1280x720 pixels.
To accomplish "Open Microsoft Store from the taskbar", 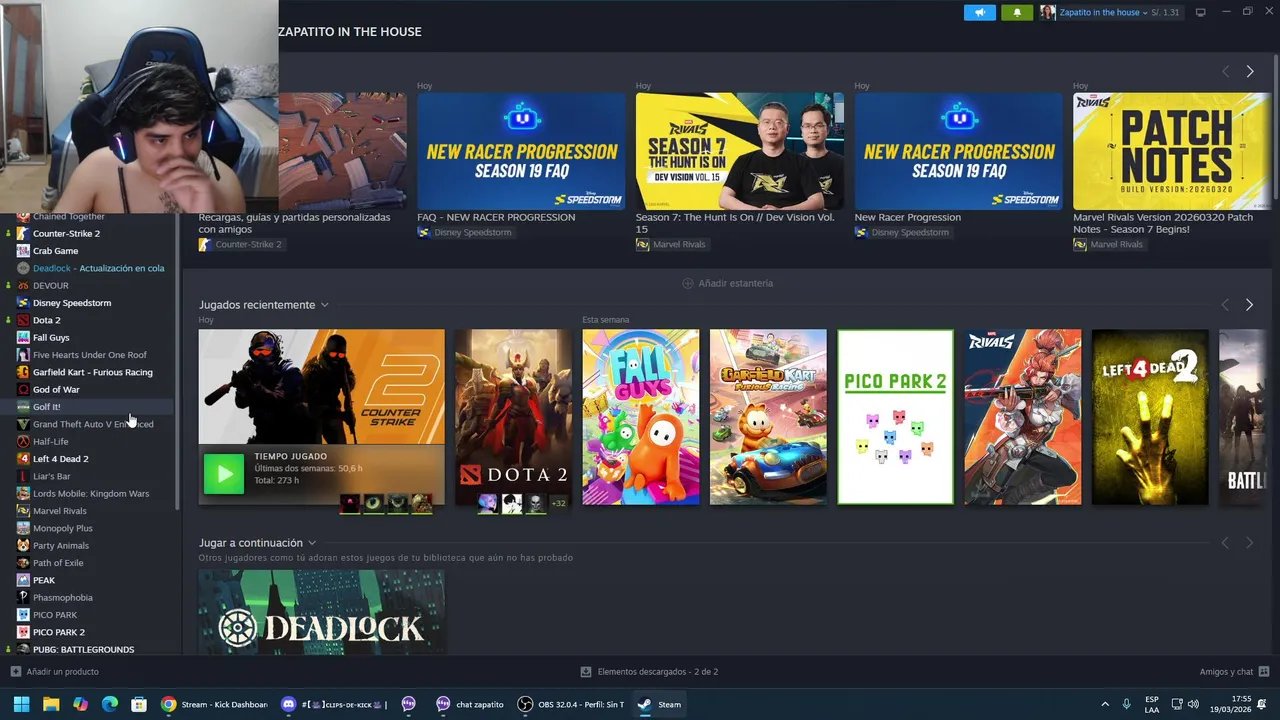I will click(x=139, y=704).
